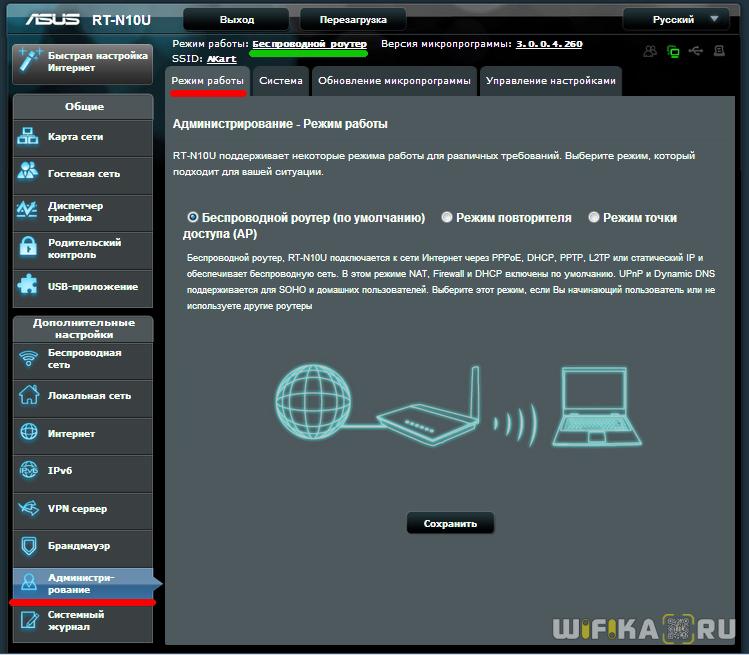
Task: Click the router mode diagram image
Action: 459,406
